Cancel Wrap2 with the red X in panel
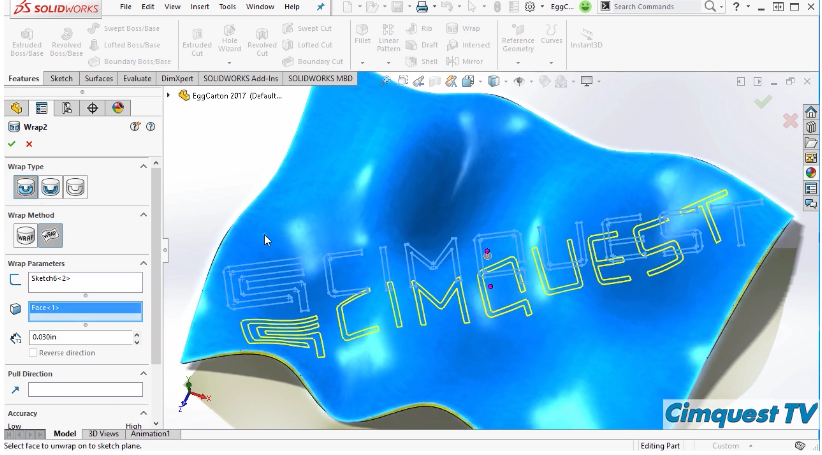The height and width of the screenshot is (455, 822). pos(29,144)
